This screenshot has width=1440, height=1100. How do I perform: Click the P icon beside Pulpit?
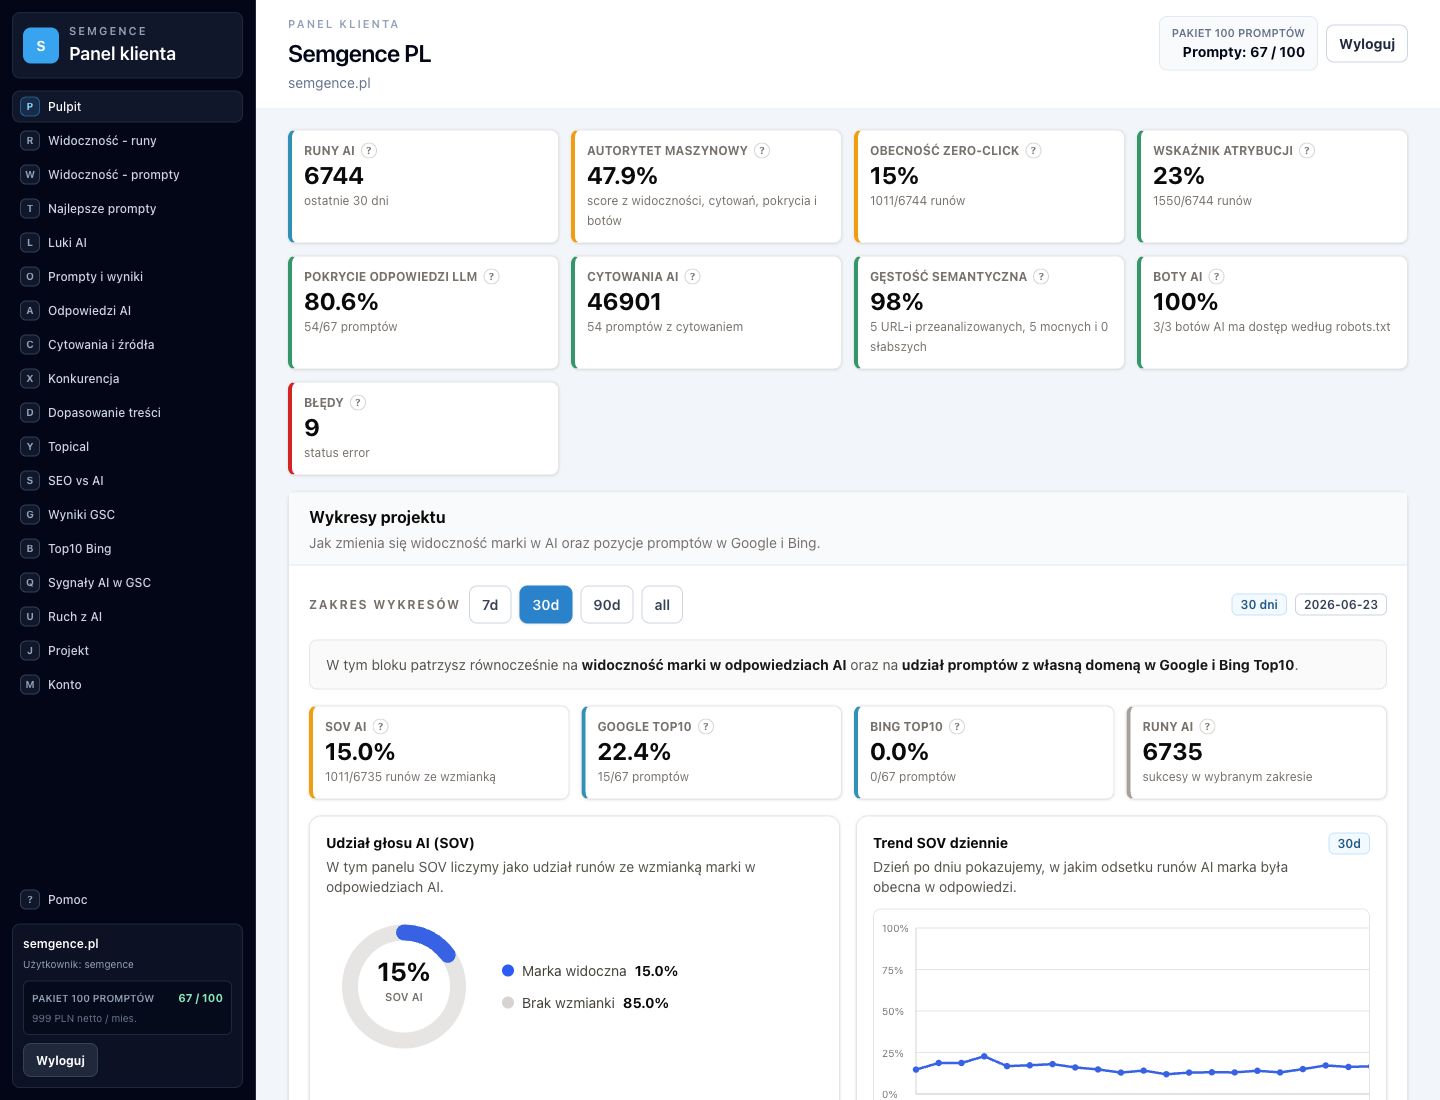point(30,107)
